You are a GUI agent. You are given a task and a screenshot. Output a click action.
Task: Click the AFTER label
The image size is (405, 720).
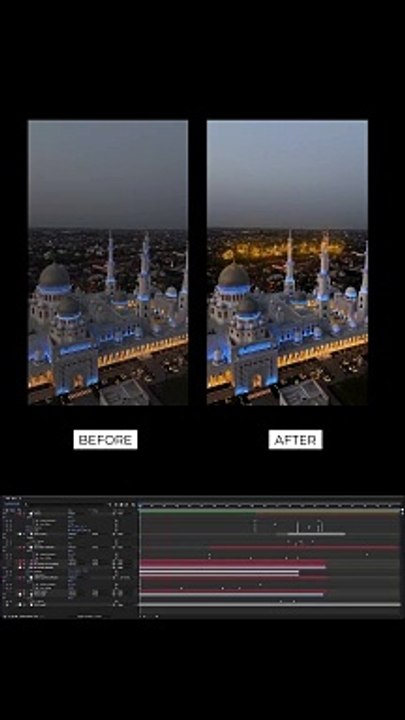tap(295, 440)
